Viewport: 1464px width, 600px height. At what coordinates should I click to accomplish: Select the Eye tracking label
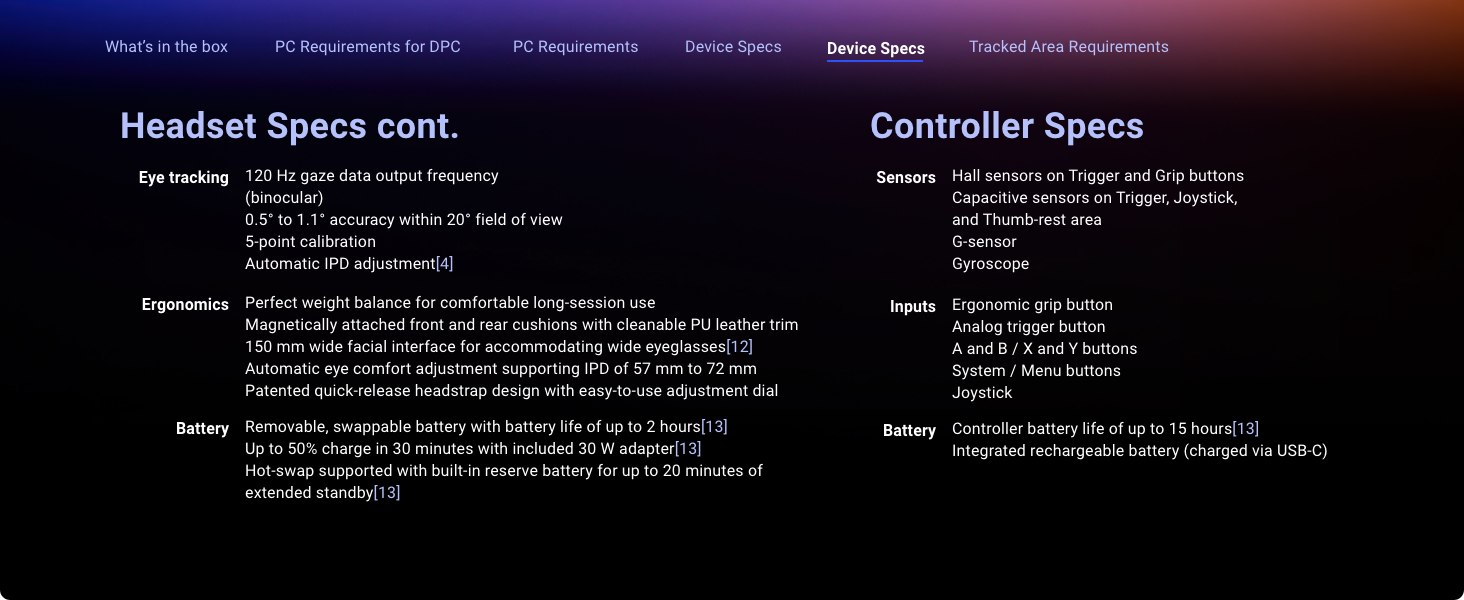click(x=183, y=178)
